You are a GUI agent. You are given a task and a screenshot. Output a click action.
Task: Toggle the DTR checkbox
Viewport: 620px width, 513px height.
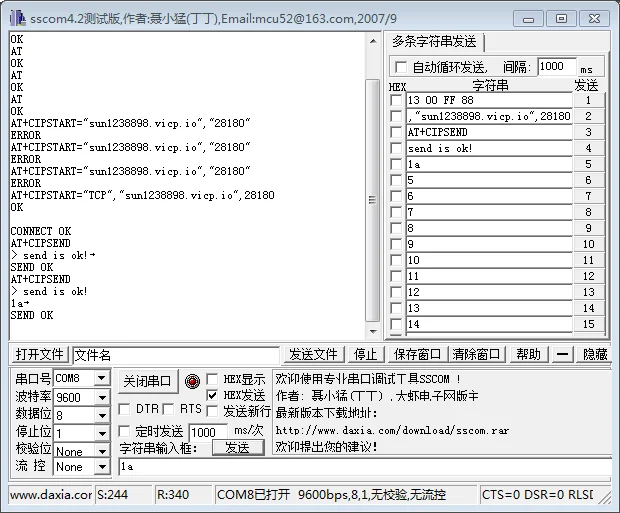pyautogui.click(x=124, y=409)
